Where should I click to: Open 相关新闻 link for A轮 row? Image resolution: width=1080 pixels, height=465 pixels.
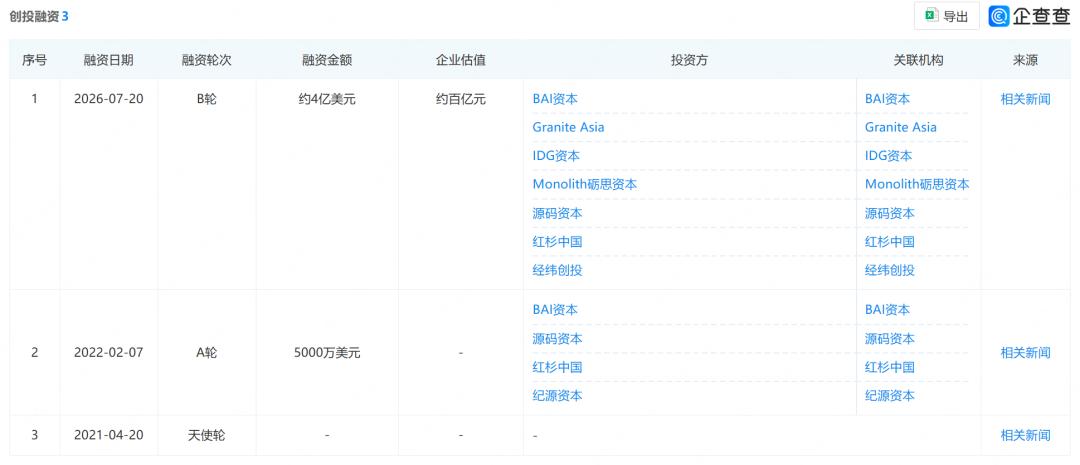coord(1026,353)
